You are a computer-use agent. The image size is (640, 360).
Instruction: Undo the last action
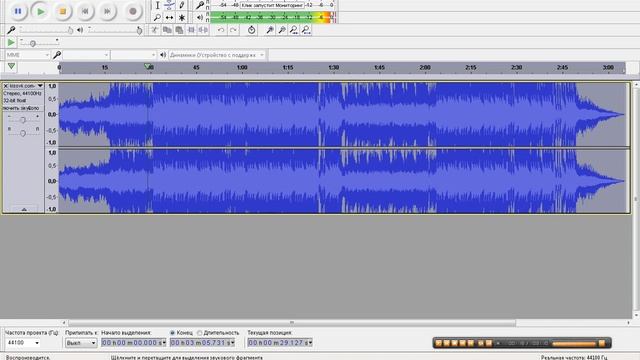[x=221, y=30]
